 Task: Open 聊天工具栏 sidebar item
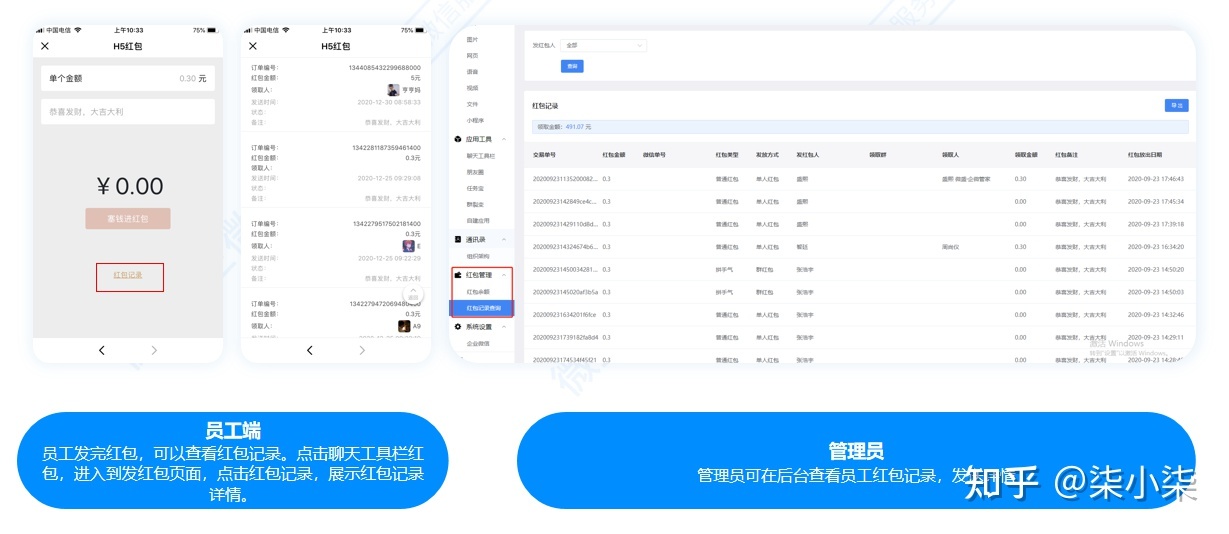480,156
